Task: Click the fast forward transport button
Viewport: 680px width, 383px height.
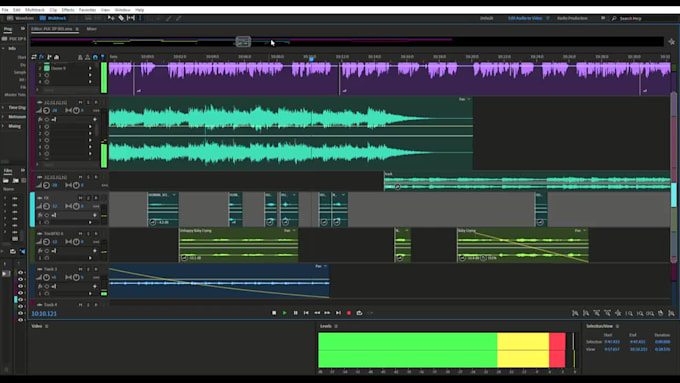Action: (327, 313)
